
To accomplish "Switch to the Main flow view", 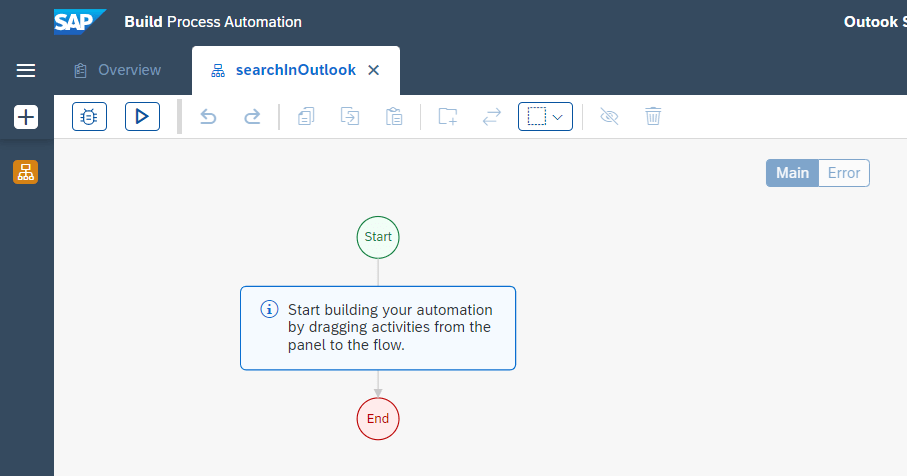I will point(792,173).
